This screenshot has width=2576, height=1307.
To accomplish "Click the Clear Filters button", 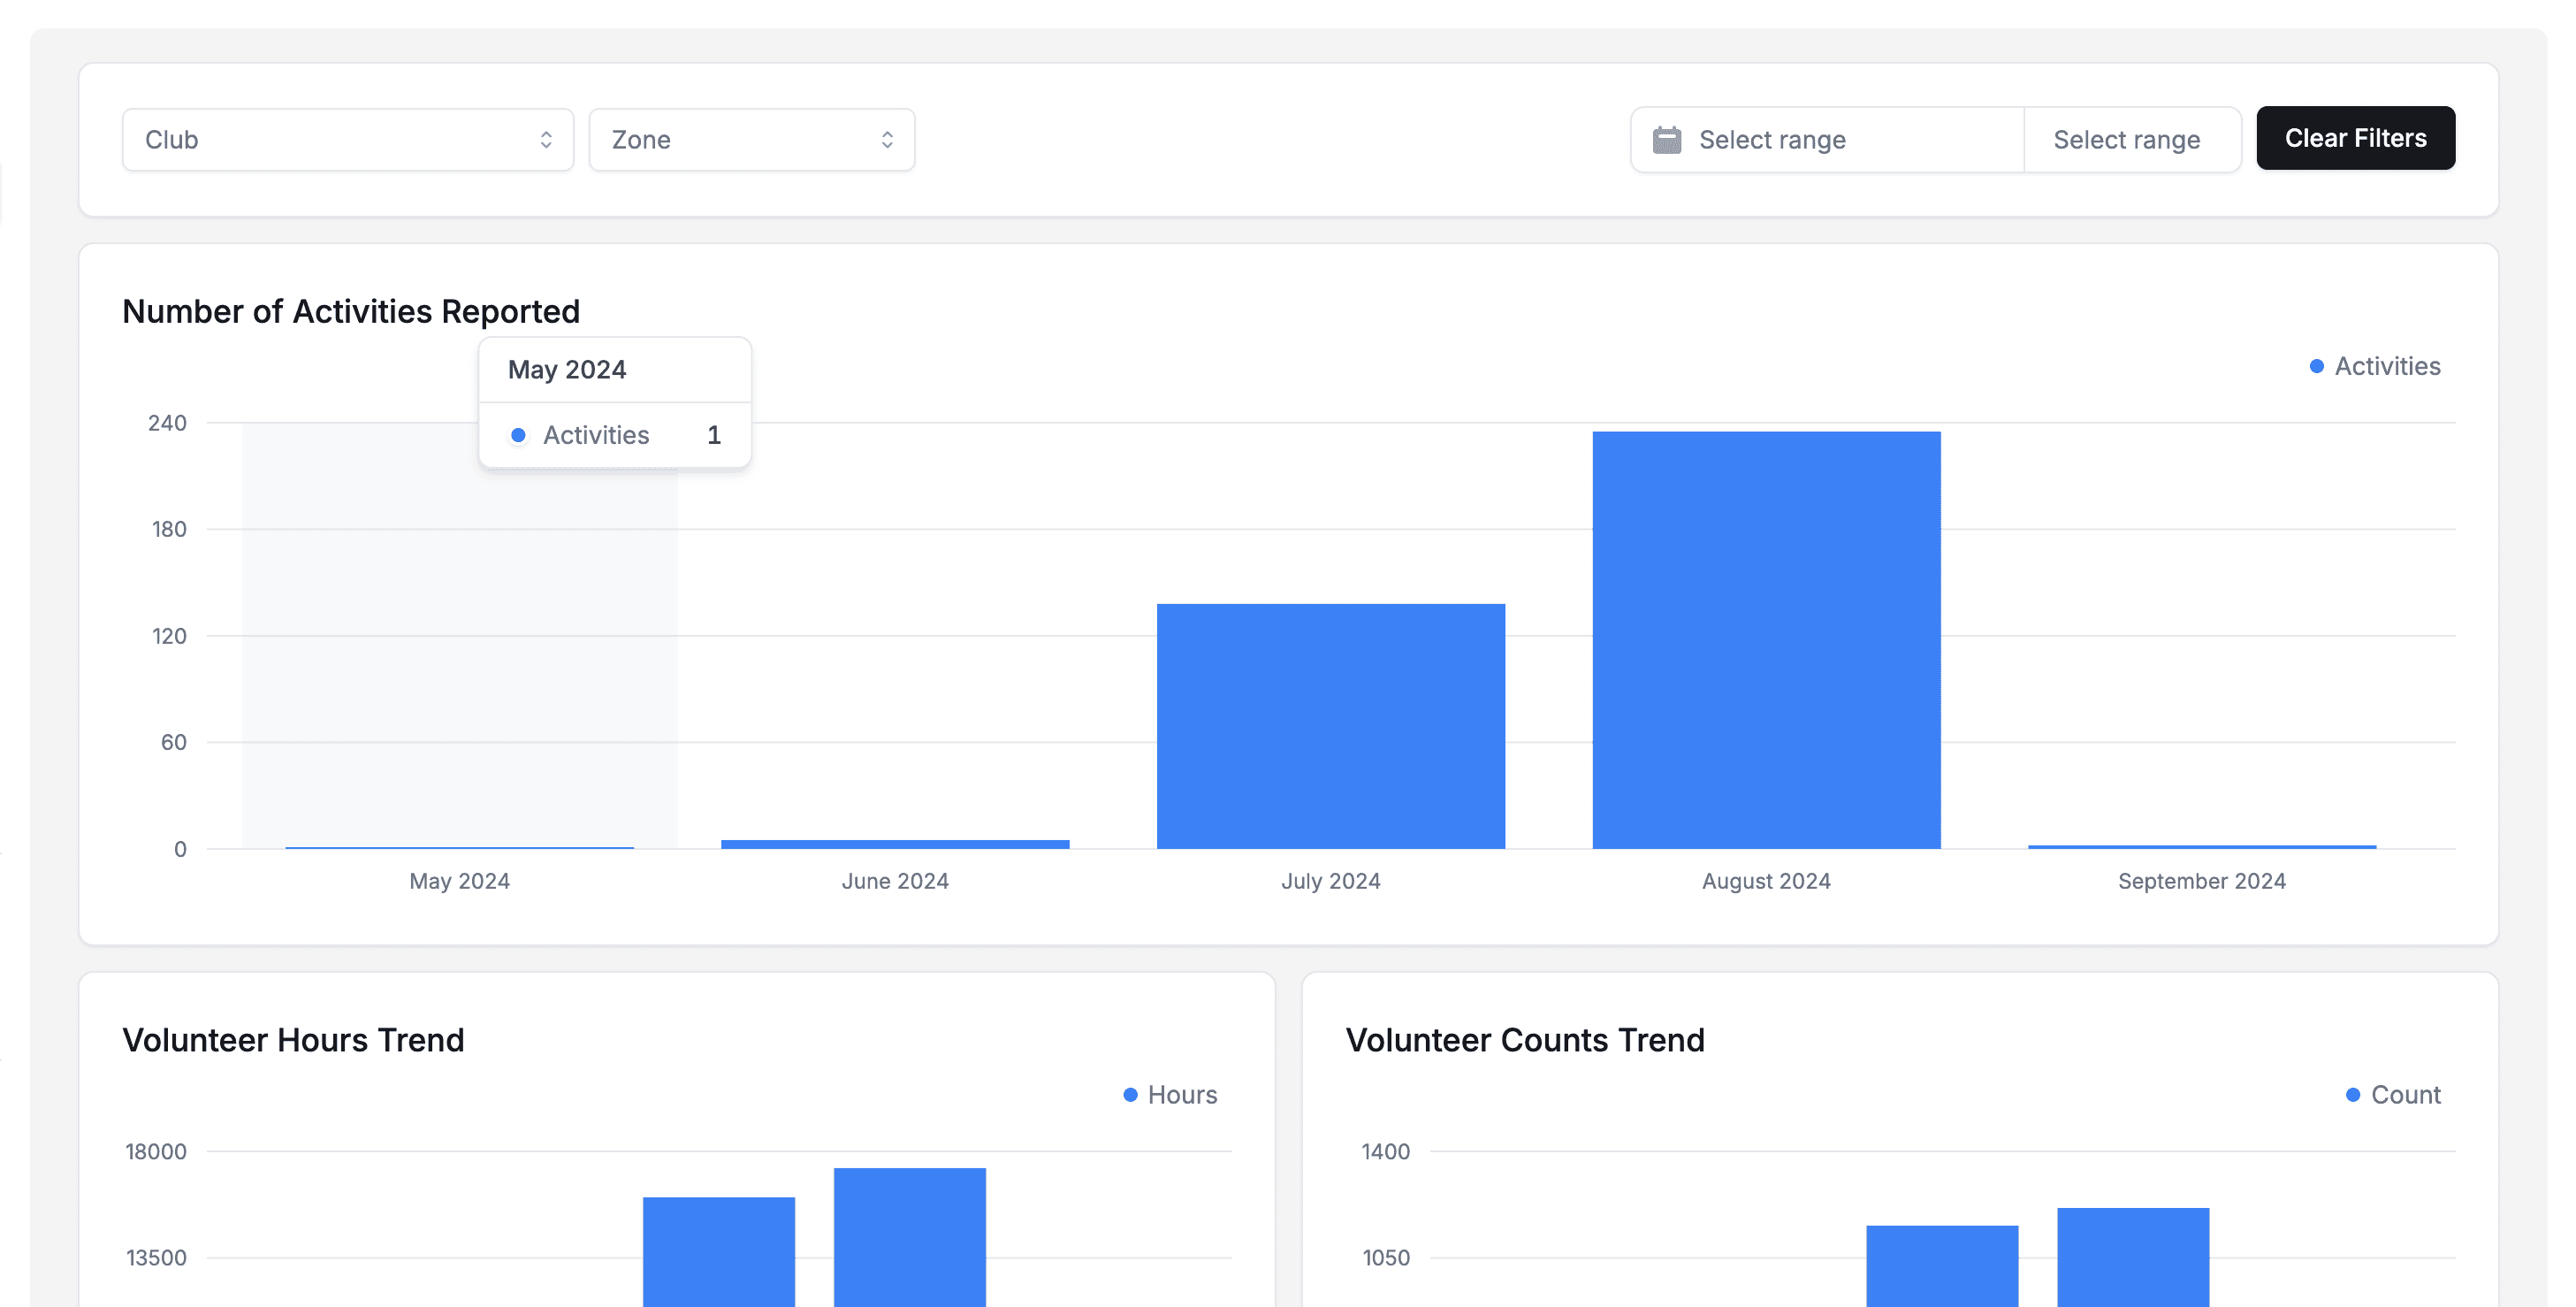I will coord(2354,138).
